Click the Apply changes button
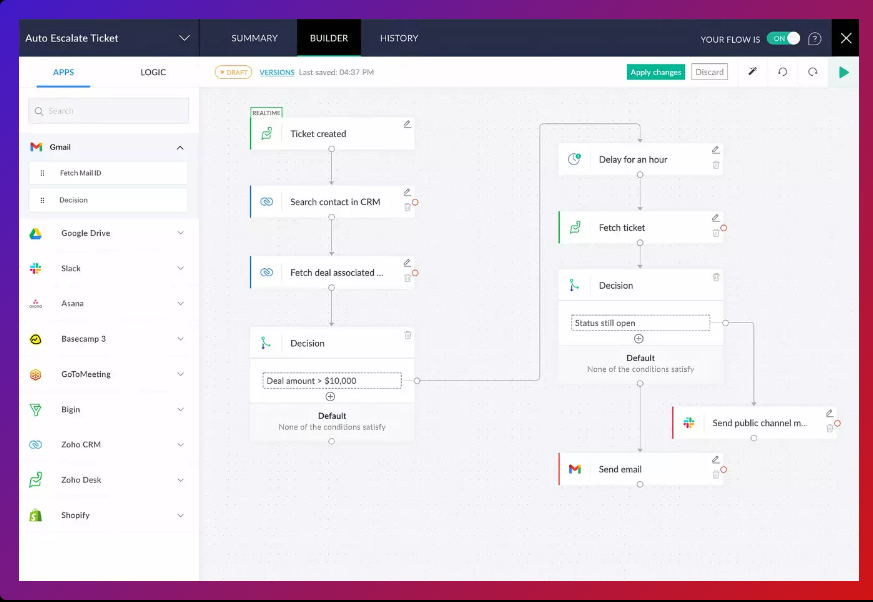Viewport: 873px width, 602px height. (x=655, y=72)
